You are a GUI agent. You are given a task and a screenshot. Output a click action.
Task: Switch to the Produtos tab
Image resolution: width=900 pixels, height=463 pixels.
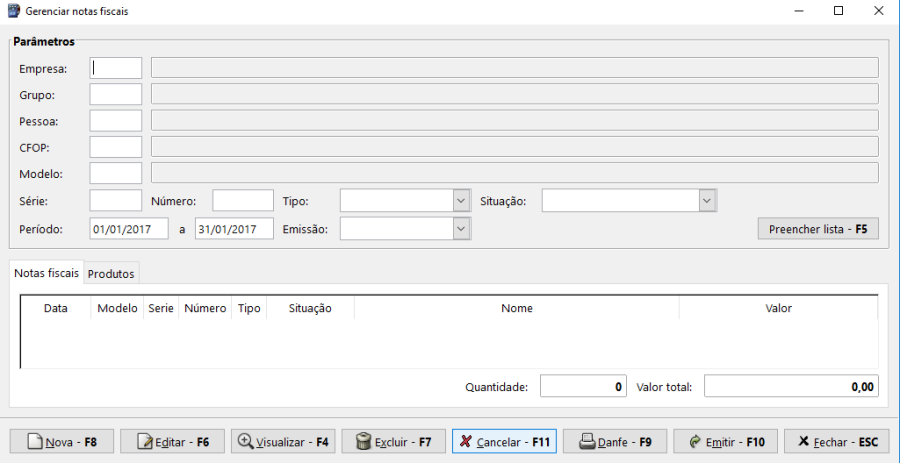[111, 274]
